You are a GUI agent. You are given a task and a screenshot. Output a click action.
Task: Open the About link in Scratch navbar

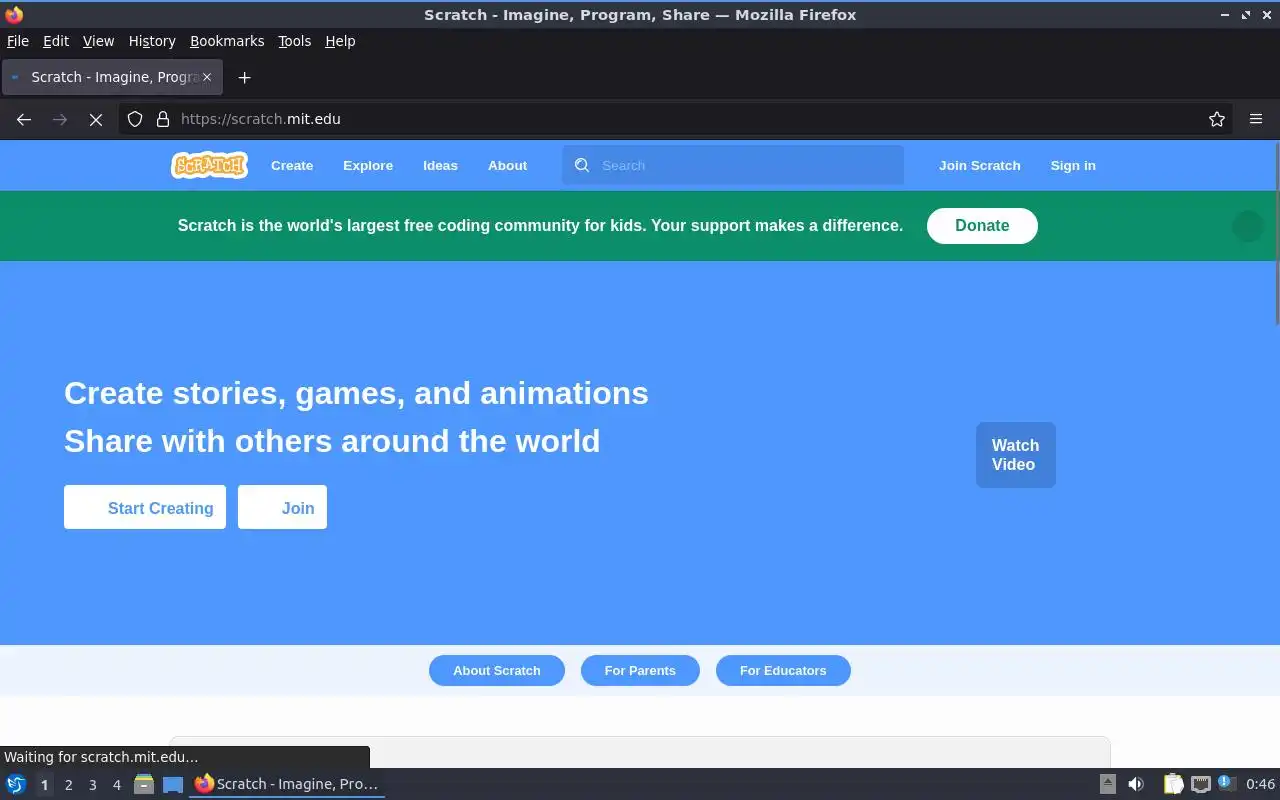507,165
